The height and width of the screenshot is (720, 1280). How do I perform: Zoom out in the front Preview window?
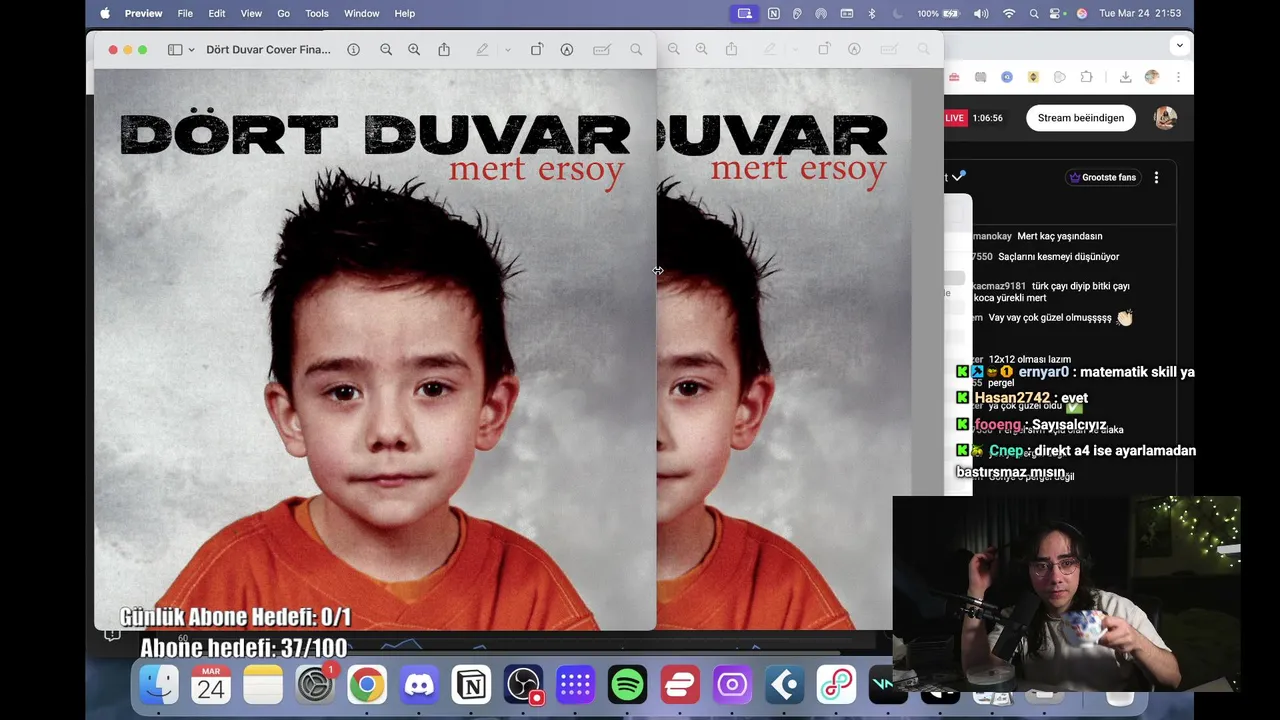pos(386,49)
